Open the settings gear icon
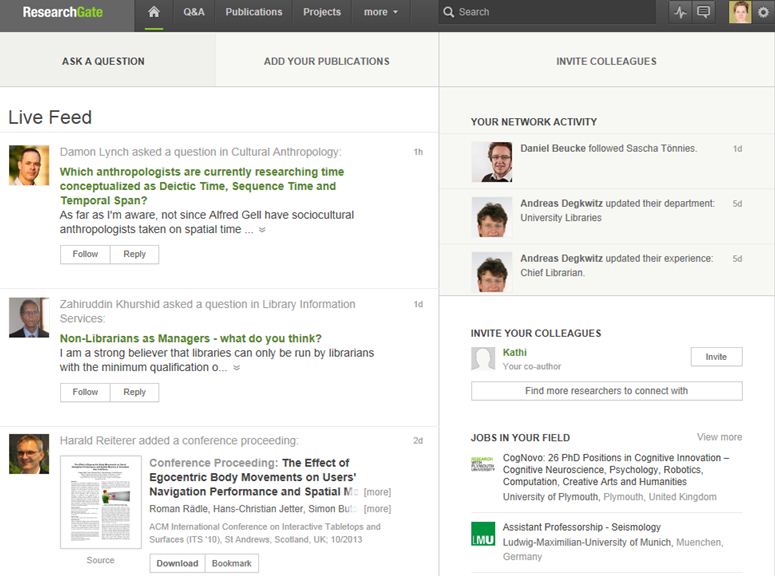Viewport: 775px width, 579px height. point(763,12)
